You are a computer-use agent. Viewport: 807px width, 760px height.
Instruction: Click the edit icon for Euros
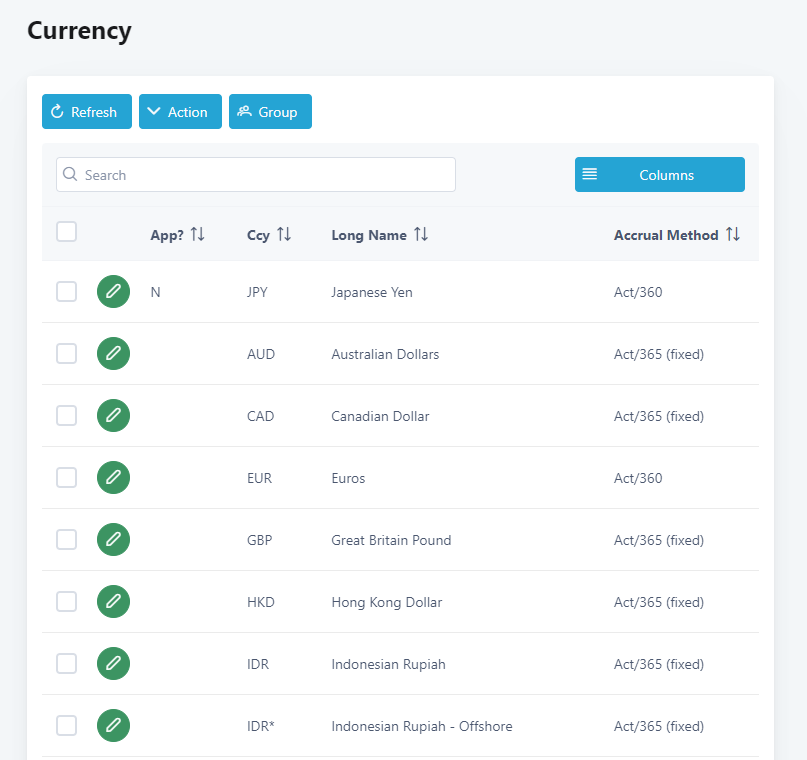(113, 478)
